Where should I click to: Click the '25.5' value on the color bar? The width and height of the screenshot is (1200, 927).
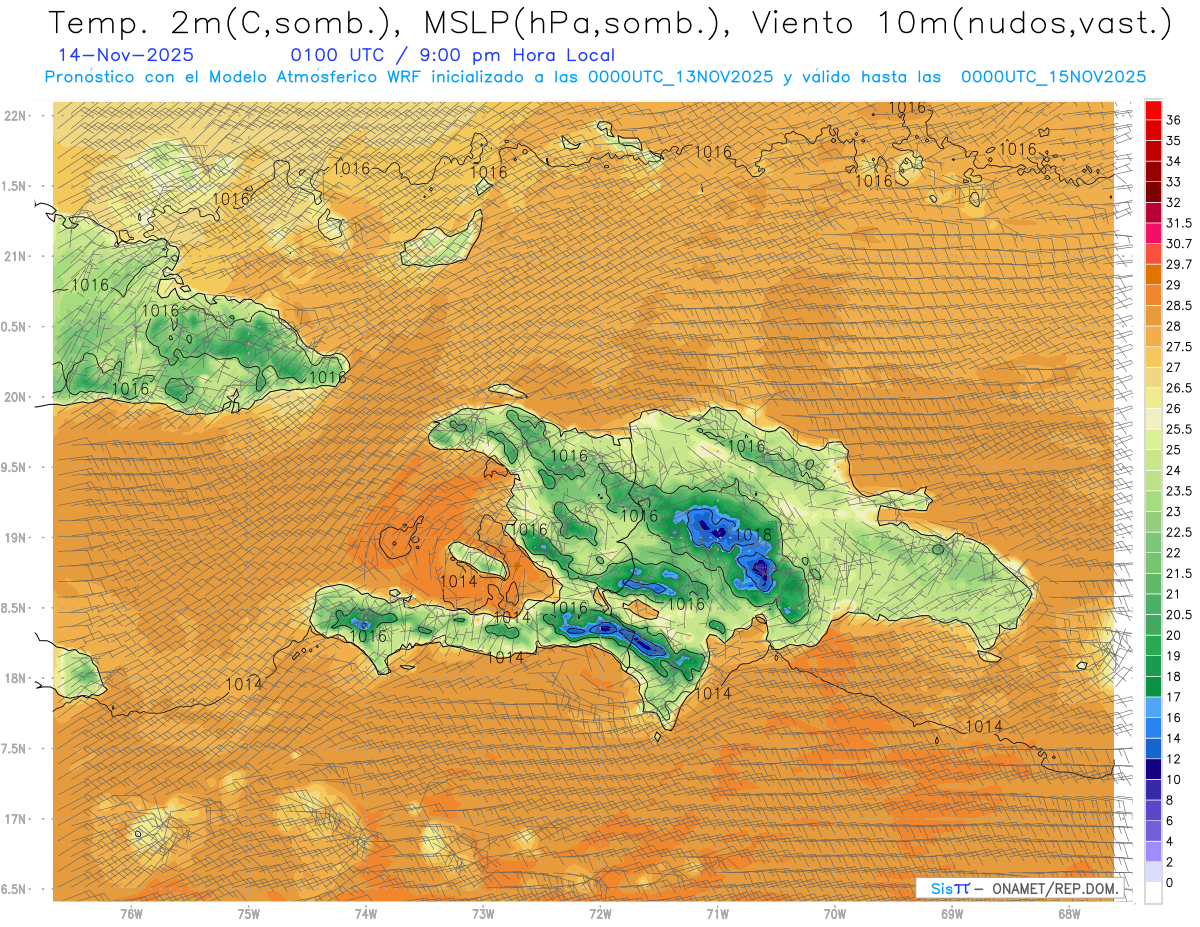[x=1178, y=429]
